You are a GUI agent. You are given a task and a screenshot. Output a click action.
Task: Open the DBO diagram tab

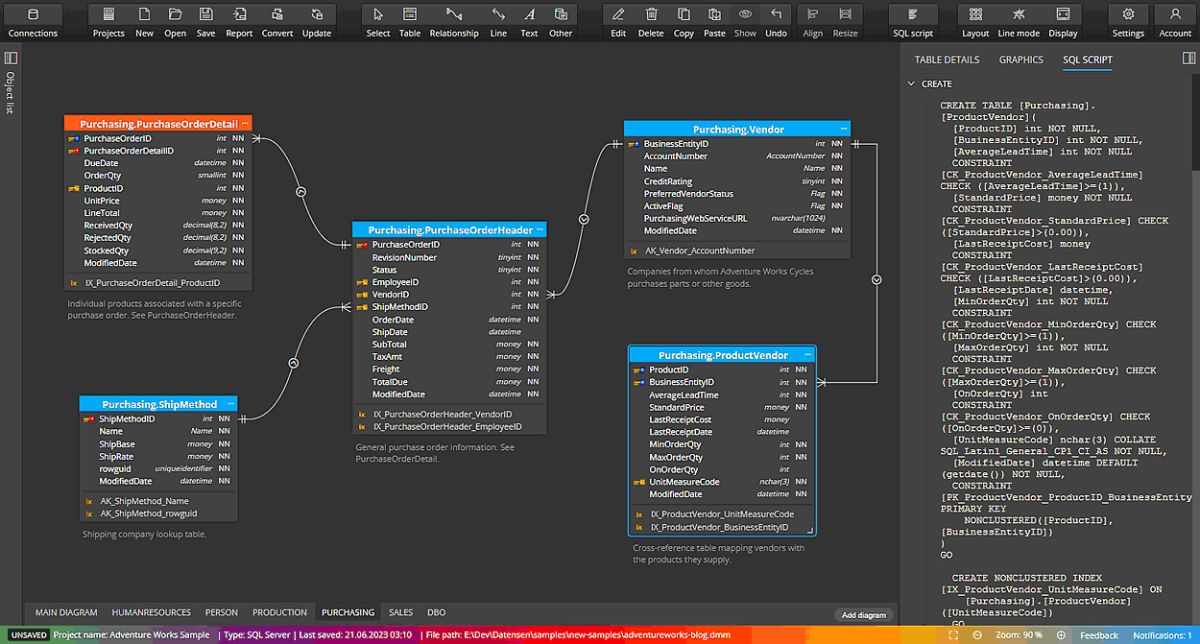(436, 612)
